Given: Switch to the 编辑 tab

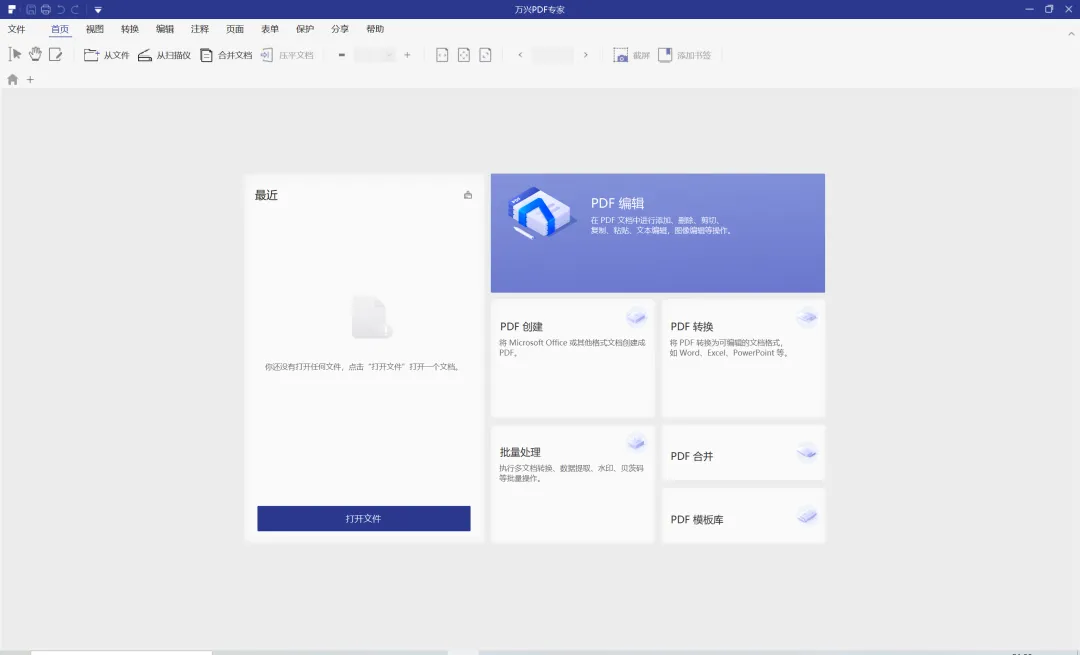Looking at the screenshot, I should (x=165, y=29).
